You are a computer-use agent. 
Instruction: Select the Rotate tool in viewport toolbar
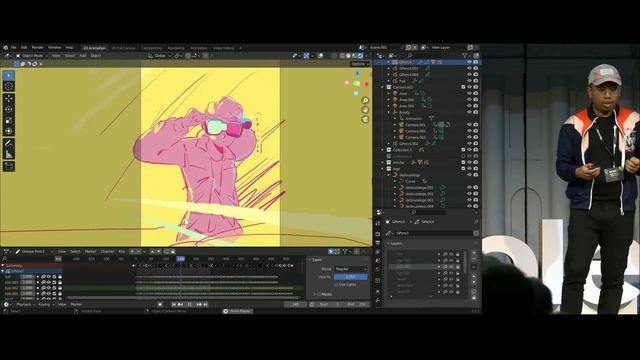pos(9,109)
